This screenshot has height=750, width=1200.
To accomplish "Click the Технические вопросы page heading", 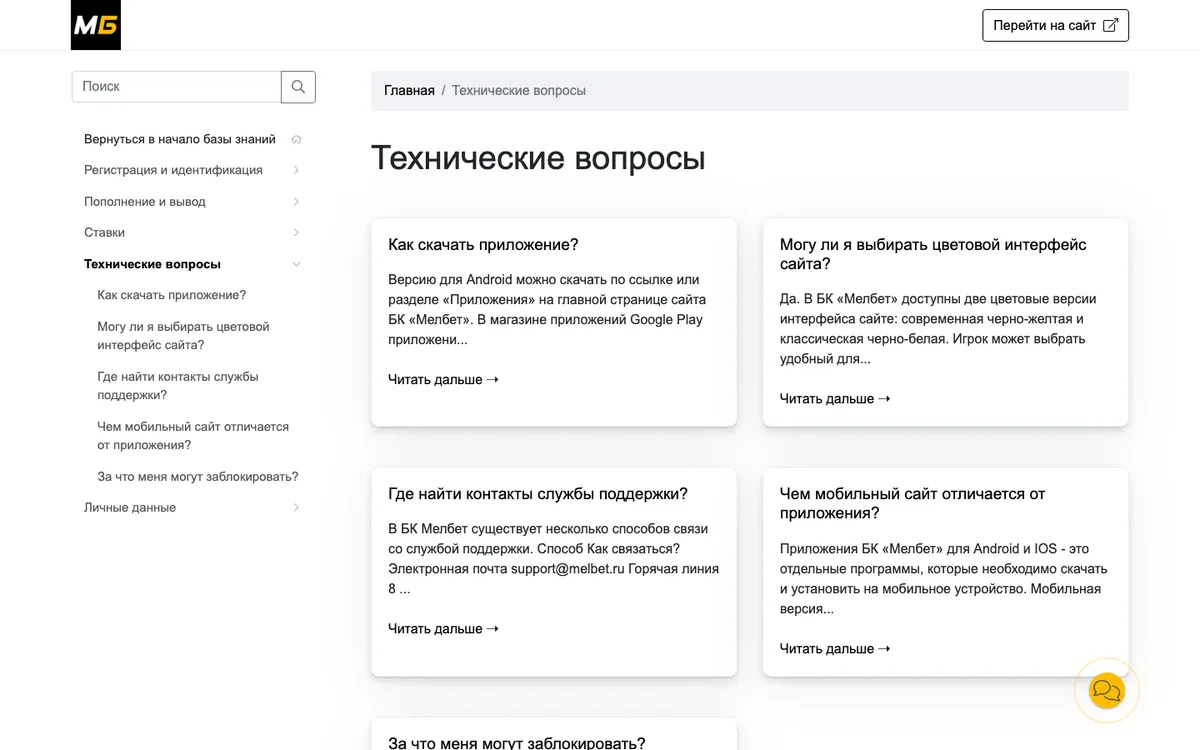I will (538, 158).
